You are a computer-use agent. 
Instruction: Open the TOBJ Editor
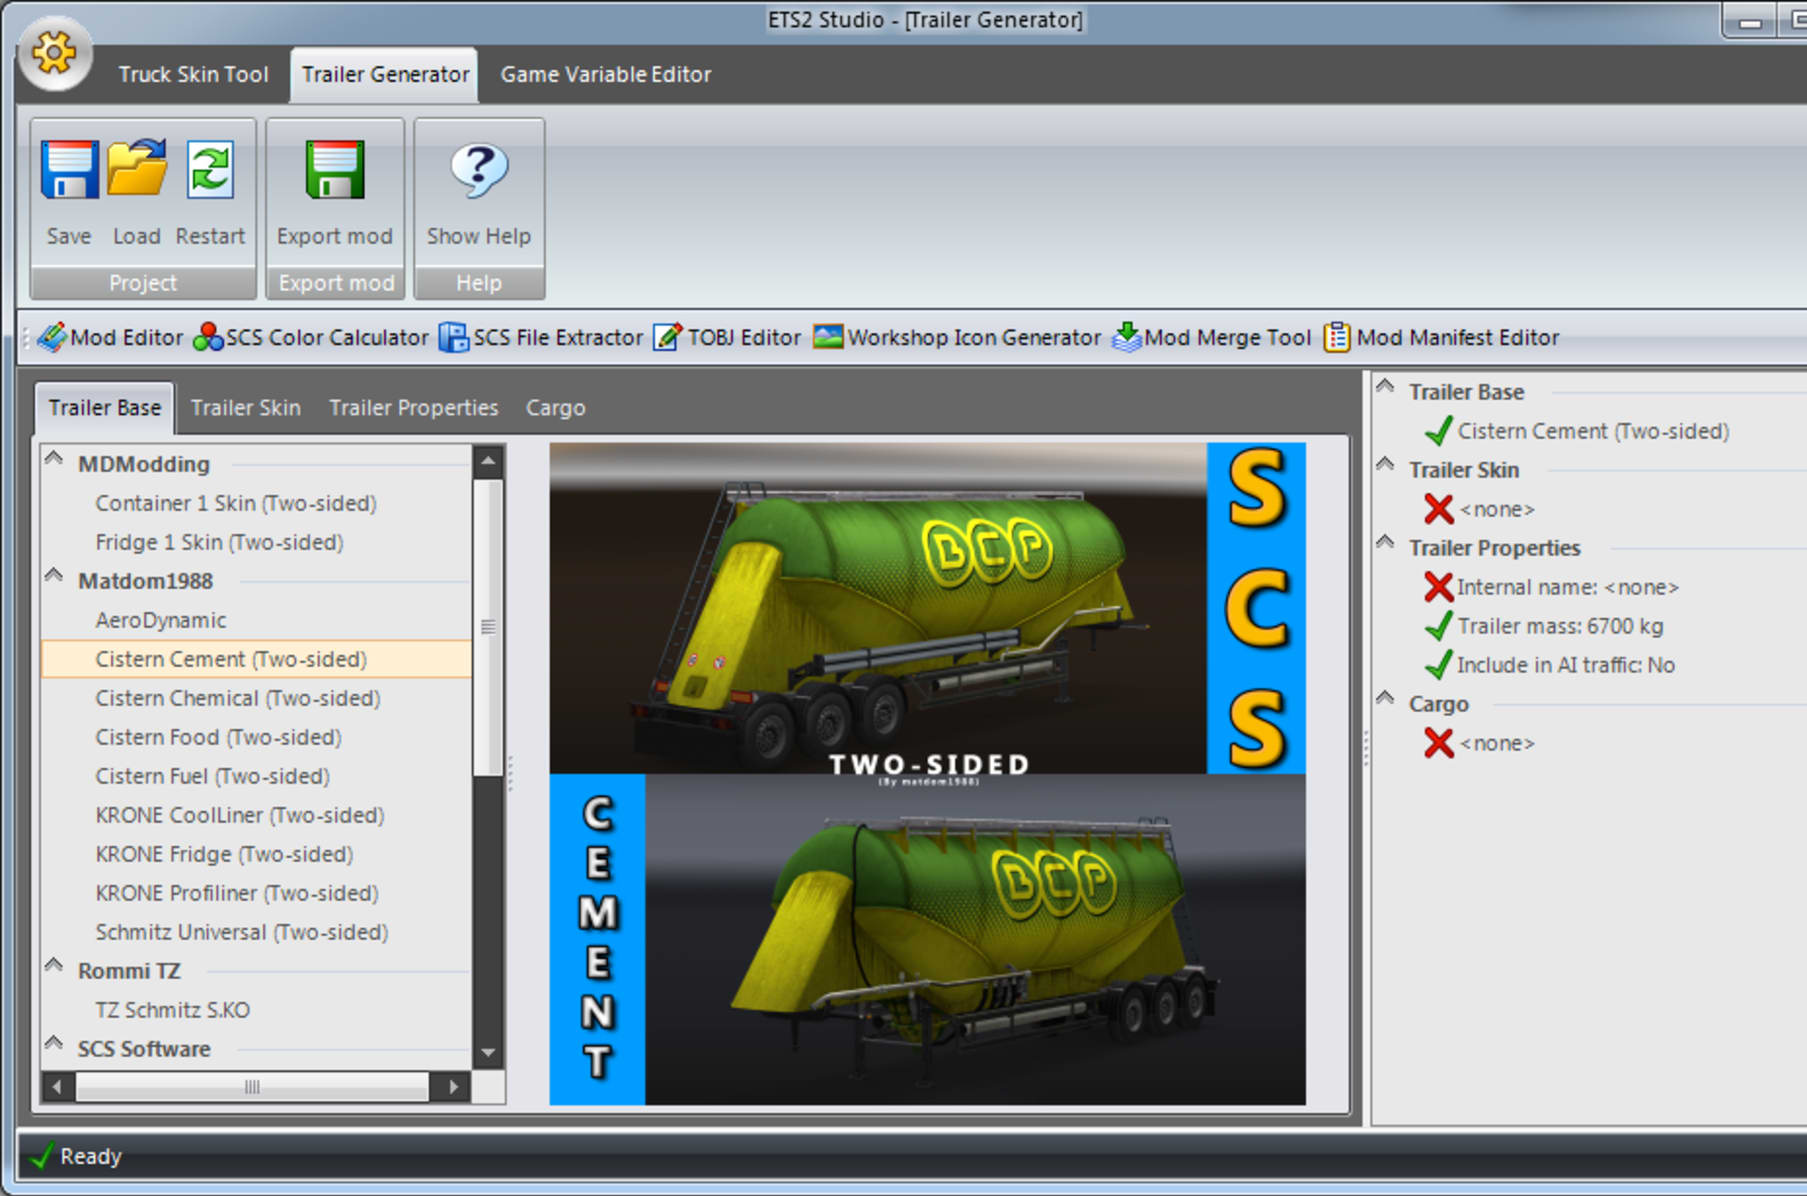tap(727, 337)
